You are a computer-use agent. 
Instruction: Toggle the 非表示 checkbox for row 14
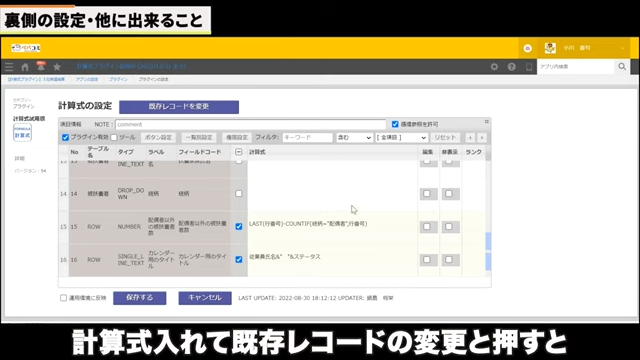tap(449, 193)
